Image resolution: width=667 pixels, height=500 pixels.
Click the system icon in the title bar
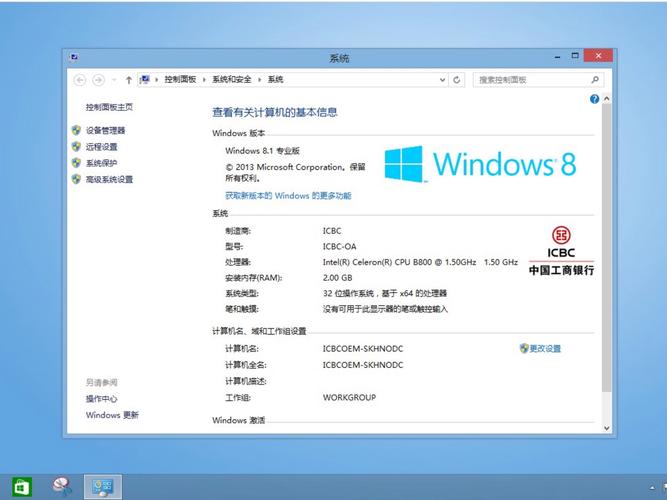pos(74,57)
